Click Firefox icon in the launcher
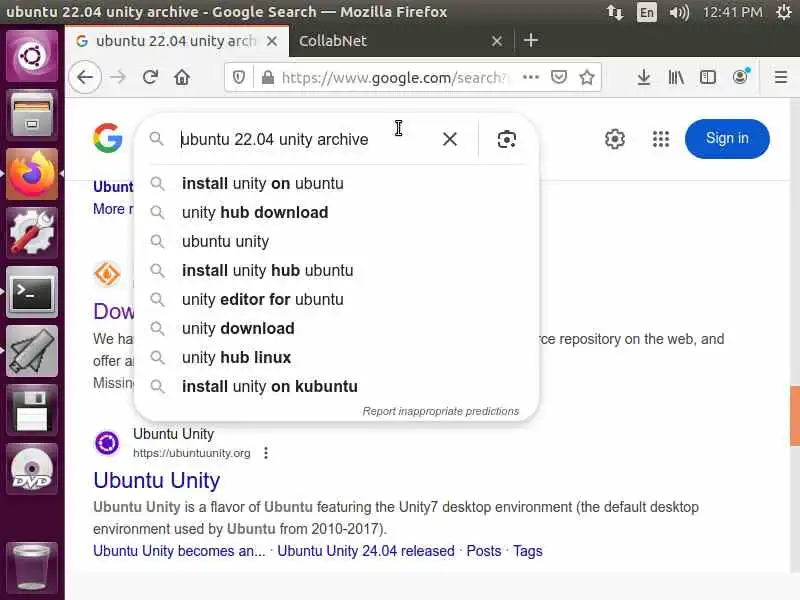This screenshot has width=800, height=600. 32,174
